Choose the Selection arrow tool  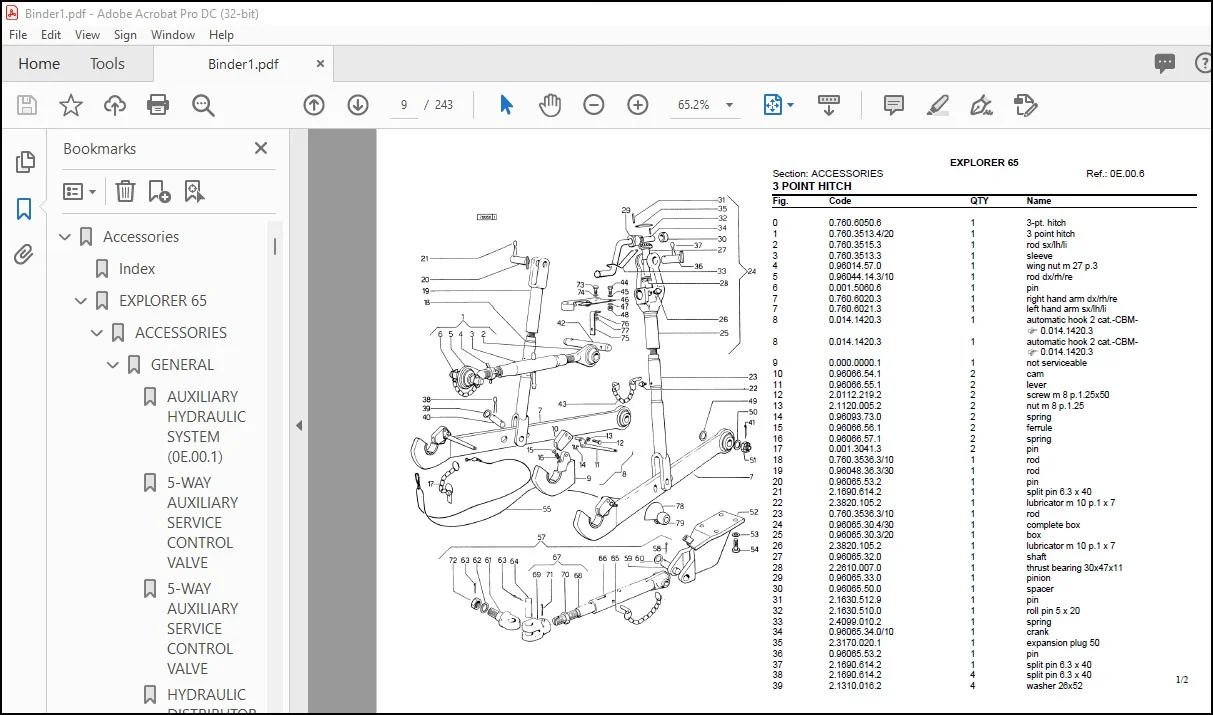pyautogui.click(x=506, y=105)
